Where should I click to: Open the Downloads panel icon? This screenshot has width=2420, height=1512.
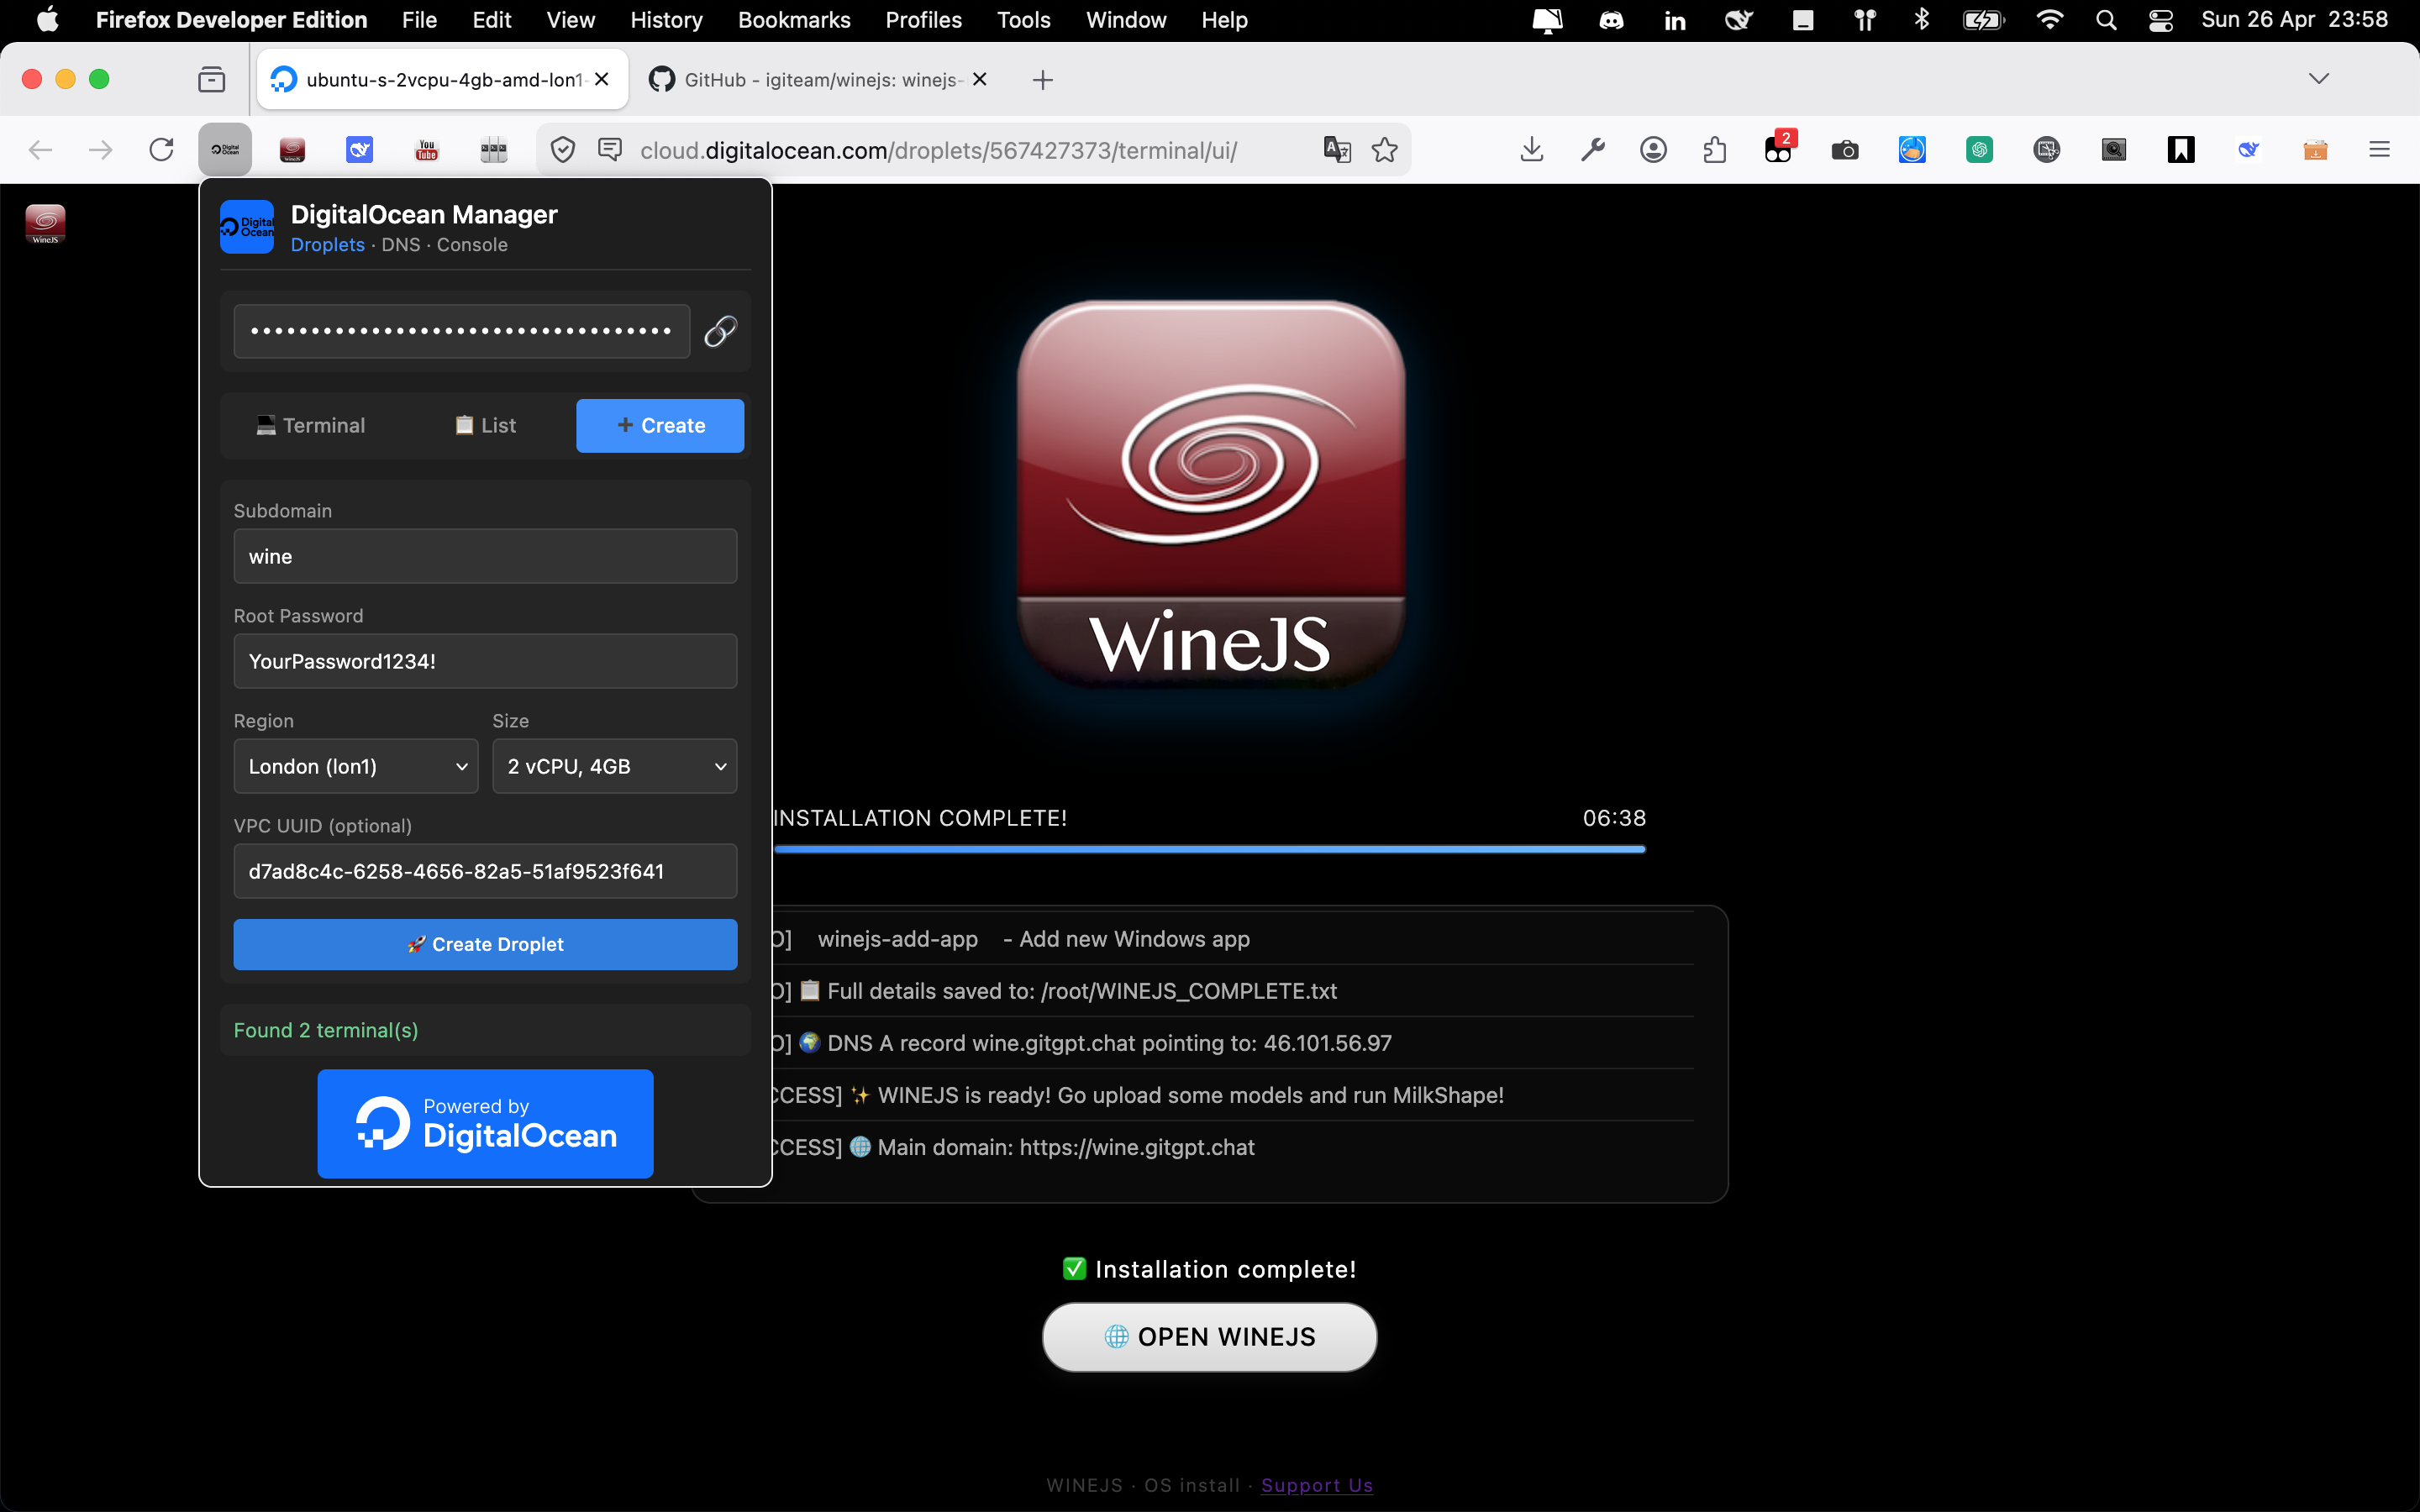(x=1532, y=150)
